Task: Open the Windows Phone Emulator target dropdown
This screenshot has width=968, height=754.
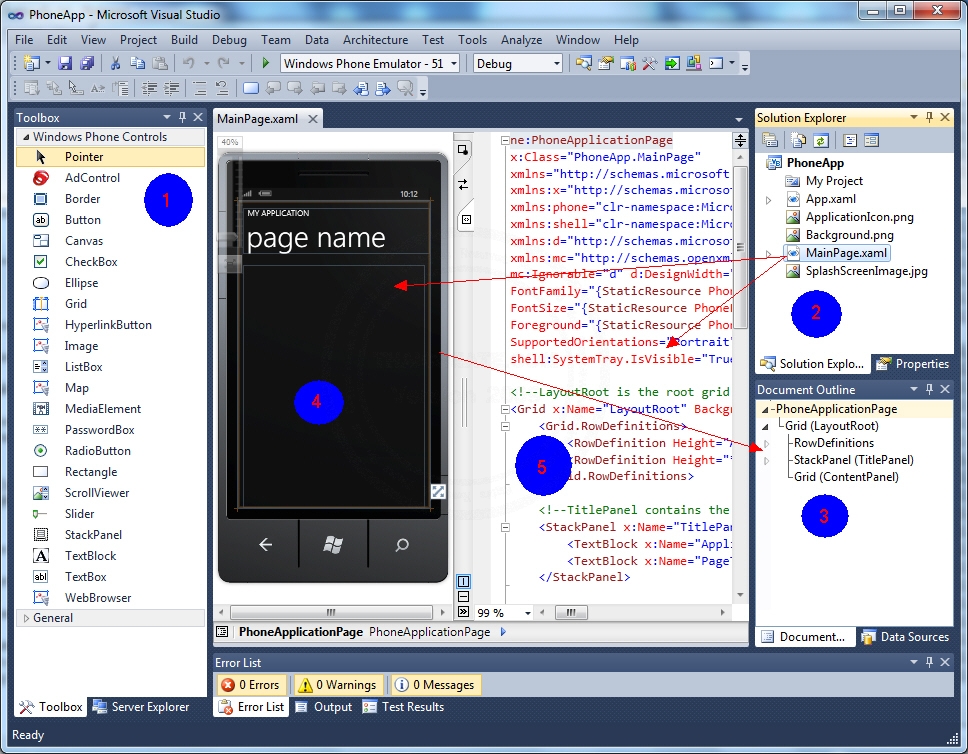Action: tap(454, 63)
